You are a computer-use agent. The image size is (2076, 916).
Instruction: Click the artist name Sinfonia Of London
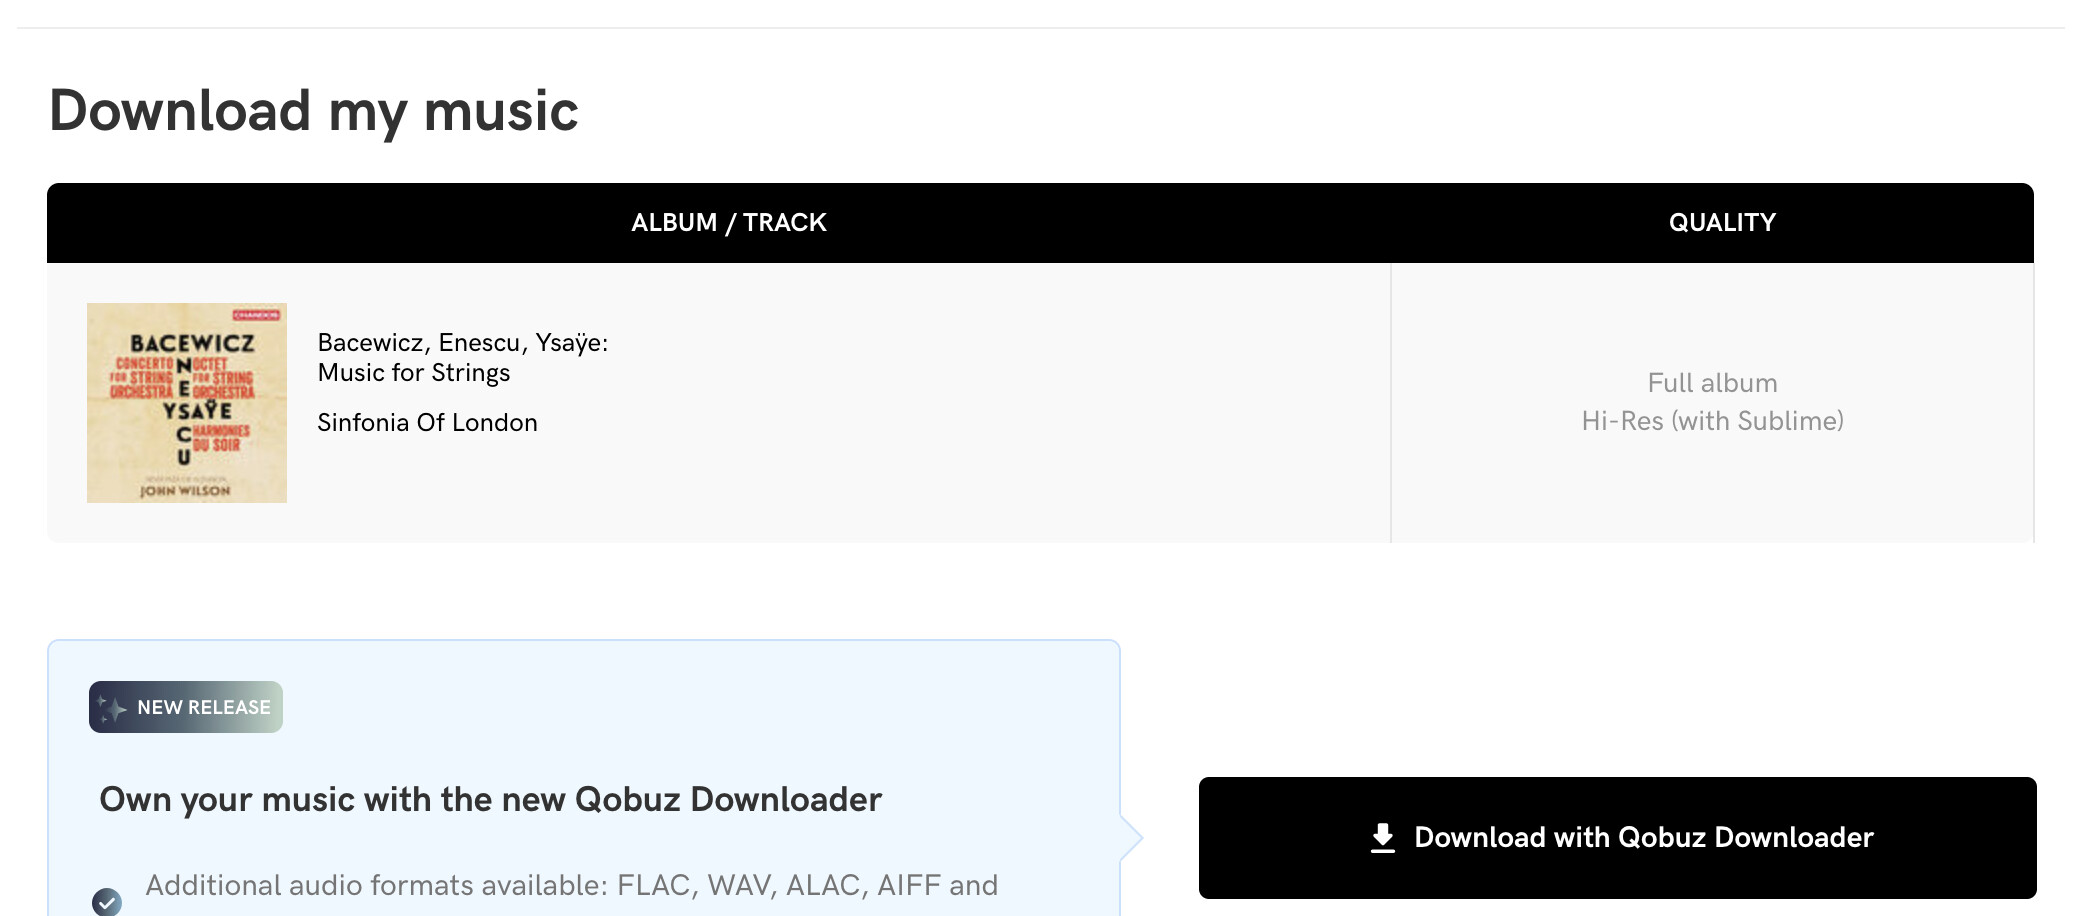click(x=427, y=423)
